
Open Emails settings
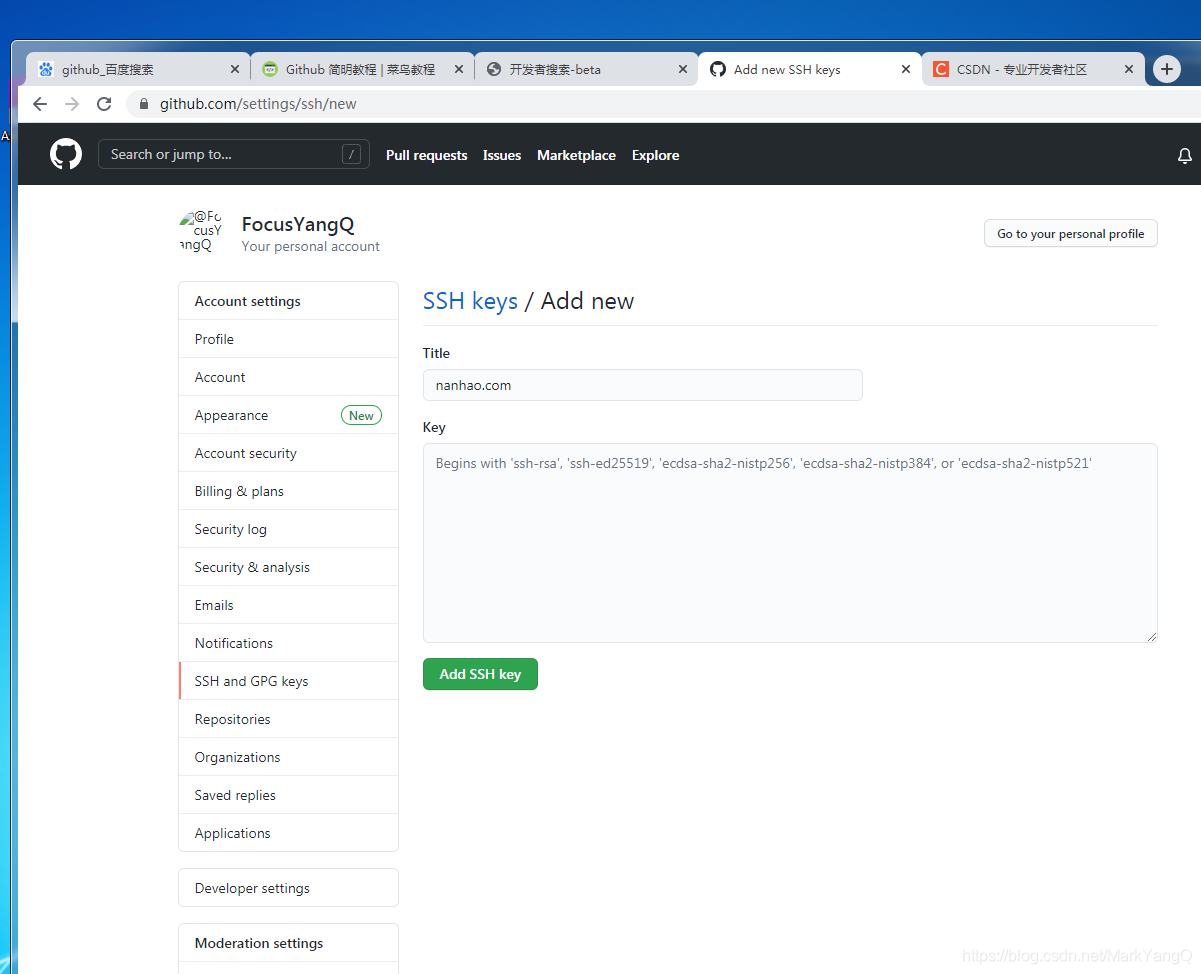288,605
